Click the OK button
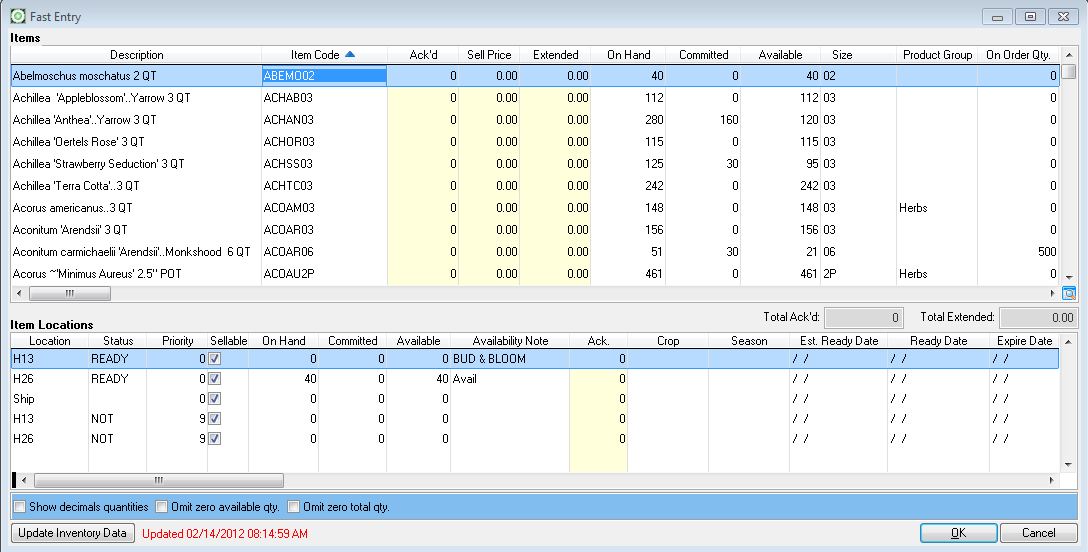The image size is (1088, 552). pos(957,533)
